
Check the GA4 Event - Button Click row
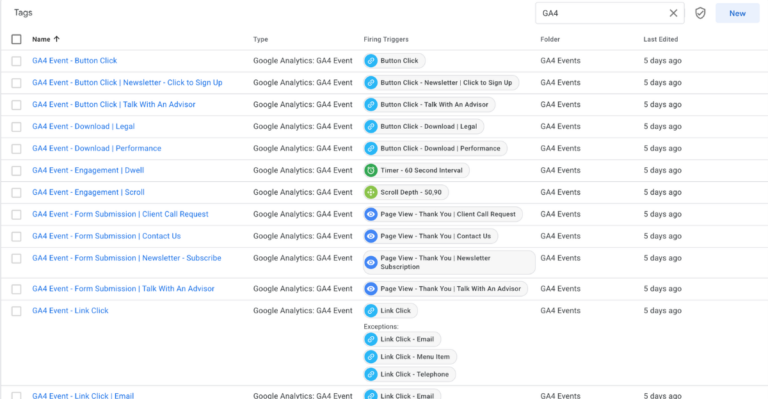click(x=16, y=61)
